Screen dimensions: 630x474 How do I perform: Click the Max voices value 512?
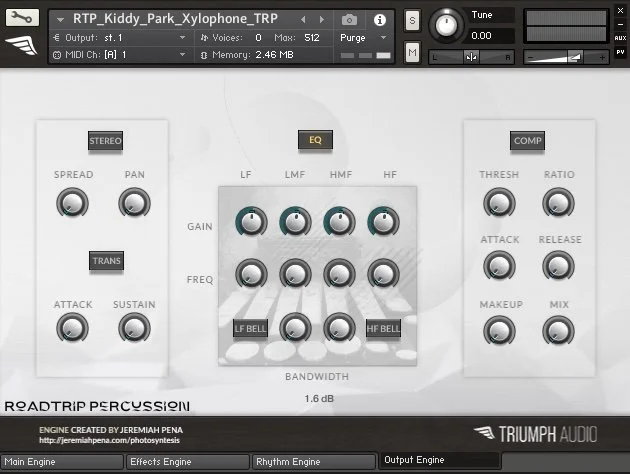coord(312,38)
